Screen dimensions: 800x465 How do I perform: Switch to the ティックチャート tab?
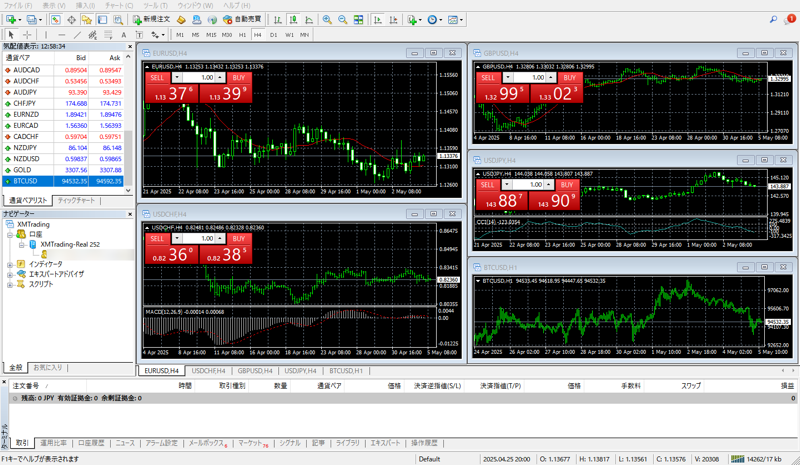point(76,201)
